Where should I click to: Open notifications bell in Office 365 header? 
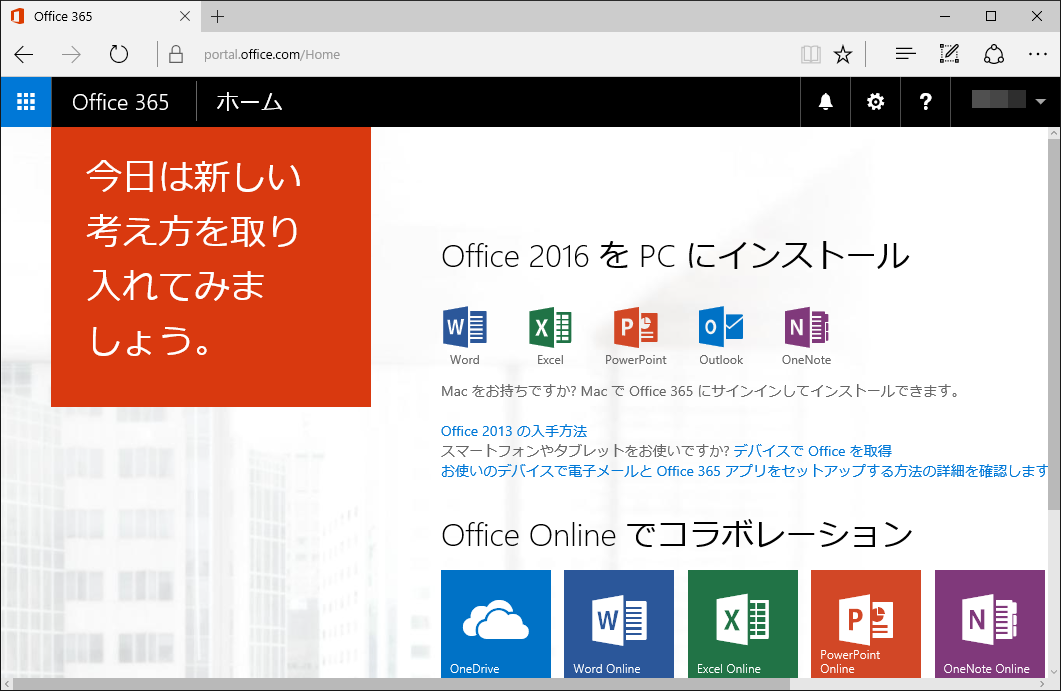point(825,102)
